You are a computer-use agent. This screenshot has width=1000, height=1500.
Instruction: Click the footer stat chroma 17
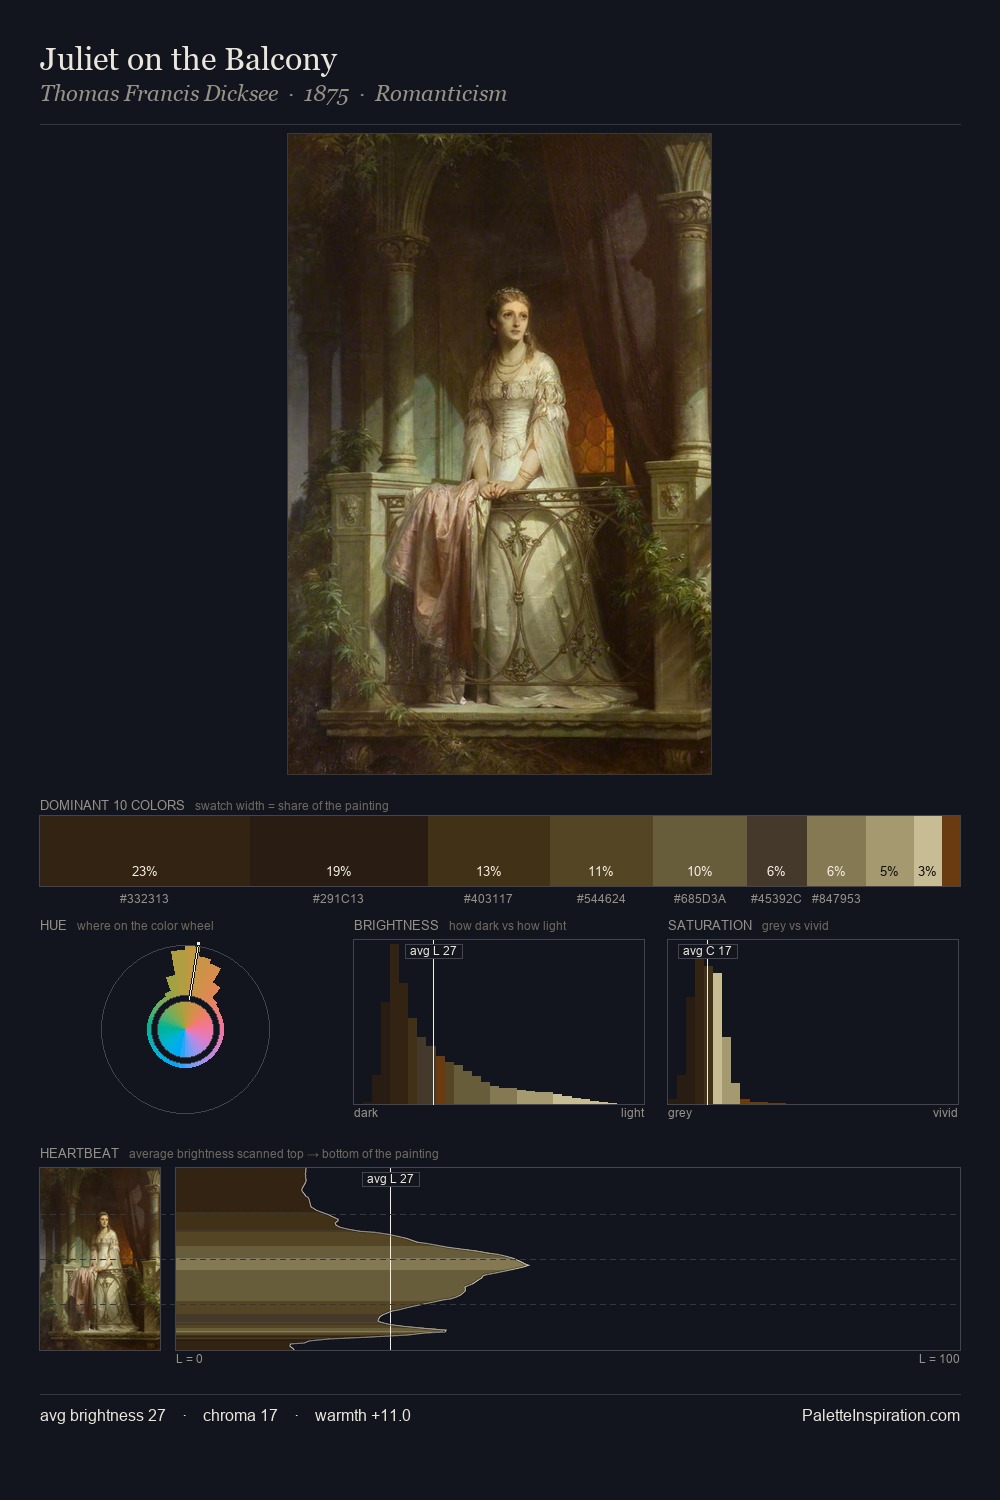point(240,1415)
